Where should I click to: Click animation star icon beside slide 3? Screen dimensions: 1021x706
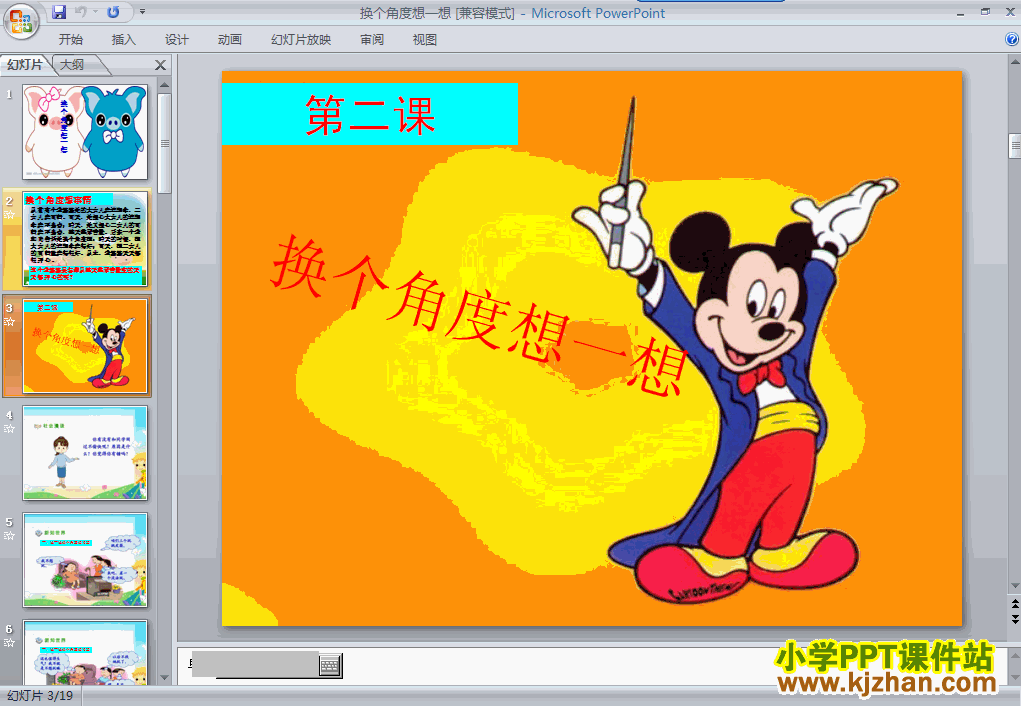(x=10, y=322)
